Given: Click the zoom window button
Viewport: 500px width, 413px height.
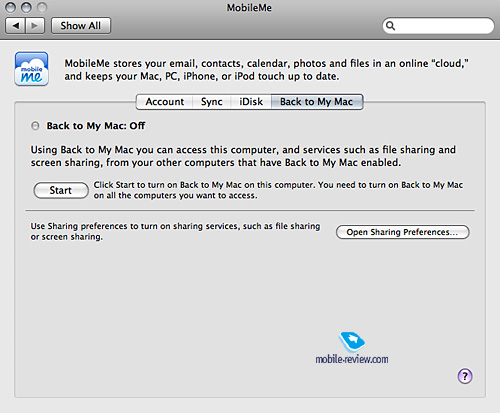Looking at the screenshot, I should pos(42,7).
